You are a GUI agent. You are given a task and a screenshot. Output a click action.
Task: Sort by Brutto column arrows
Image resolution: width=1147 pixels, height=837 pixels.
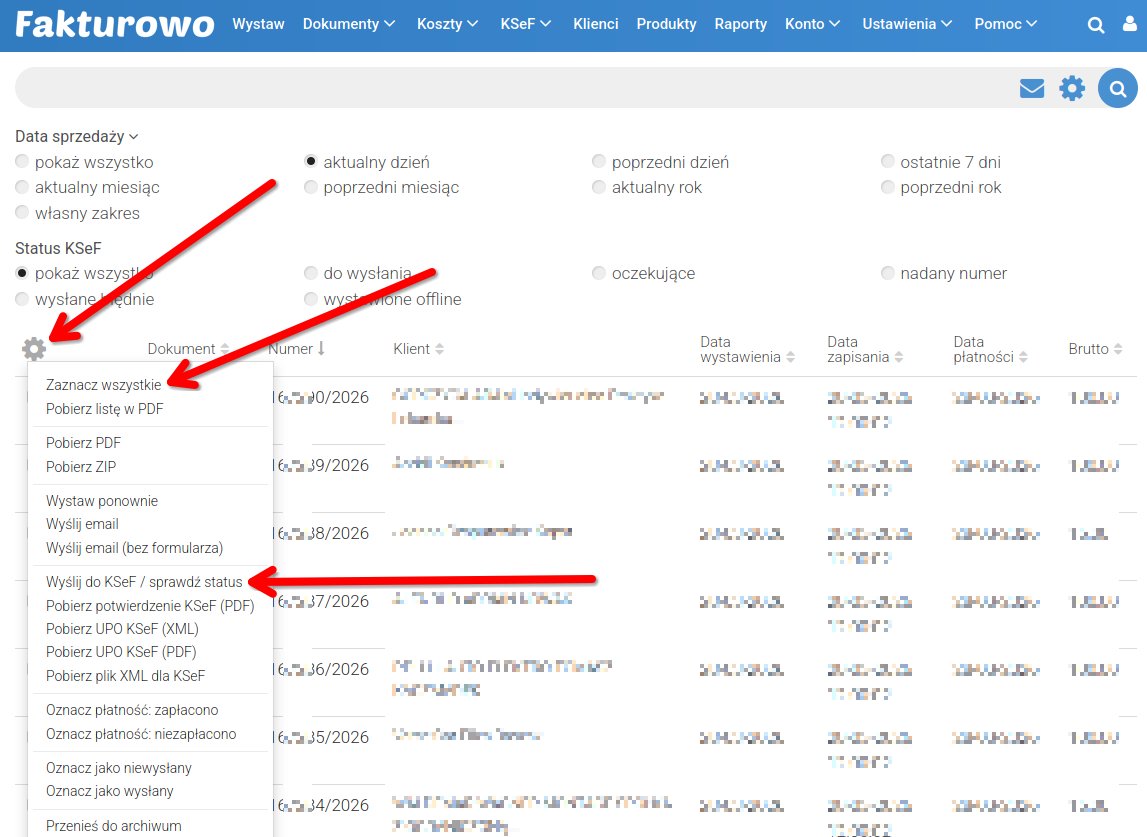coord(1117,349)
